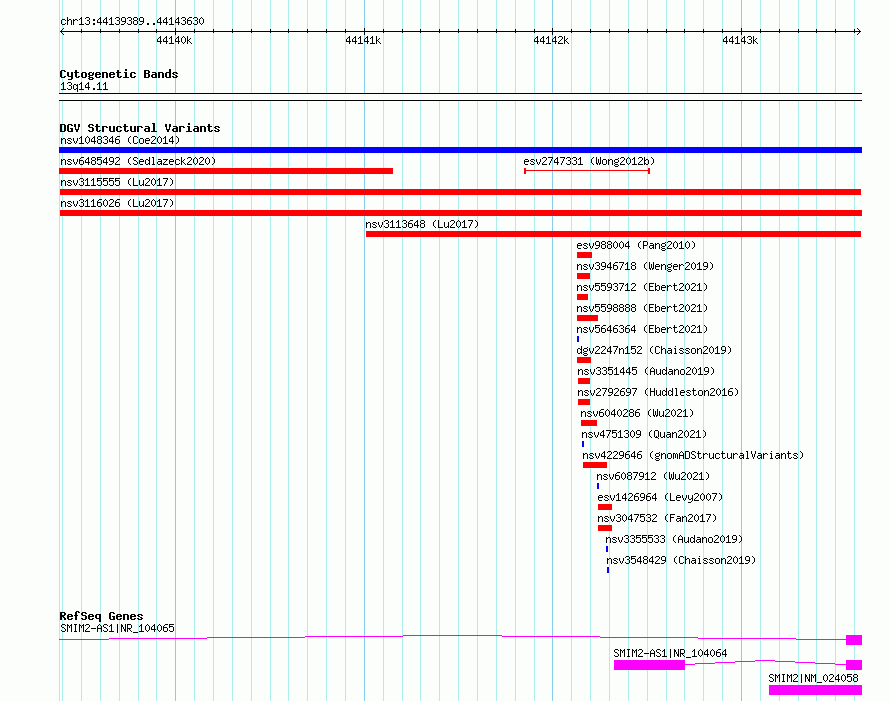Click the 44141k ruler position label

[363, 40]
